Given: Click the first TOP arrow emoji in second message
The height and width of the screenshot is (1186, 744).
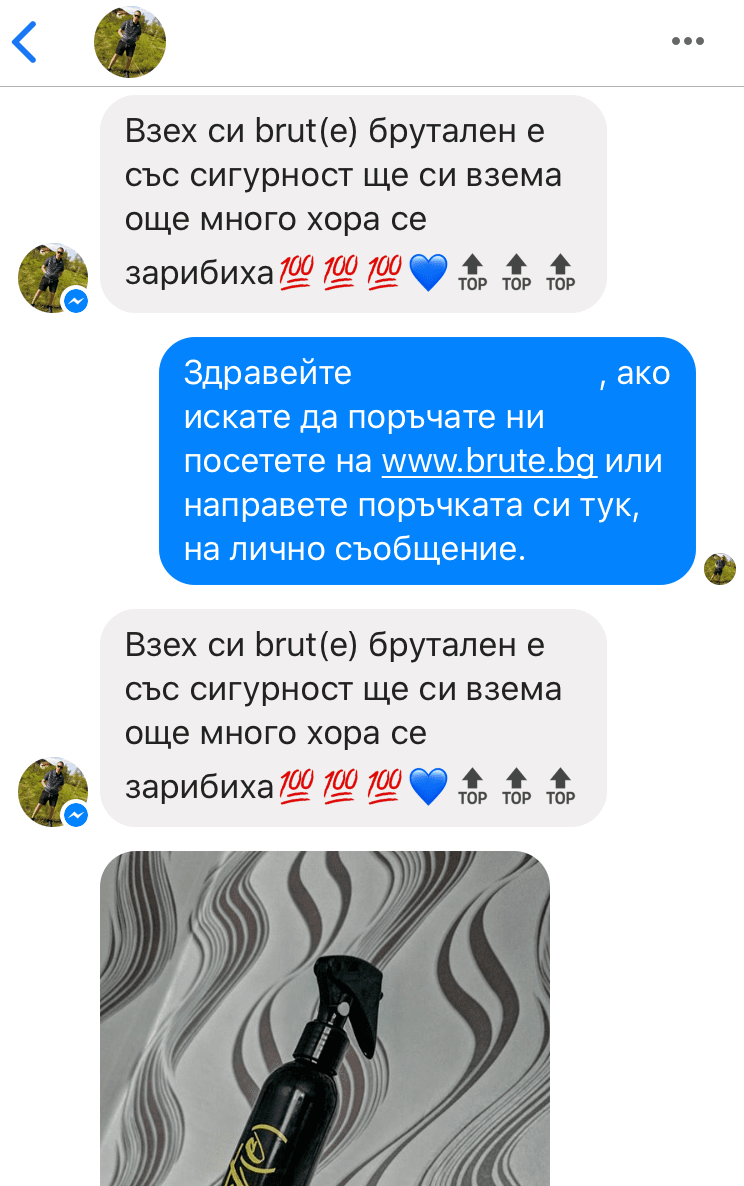Looking at the screenshot, I should click(472, 786).
